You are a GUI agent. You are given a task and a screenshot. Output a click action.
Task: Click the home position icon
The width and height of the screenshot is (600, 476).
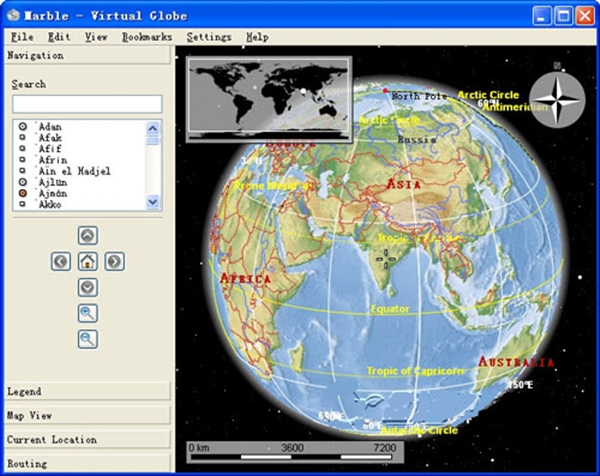(88, 261)
